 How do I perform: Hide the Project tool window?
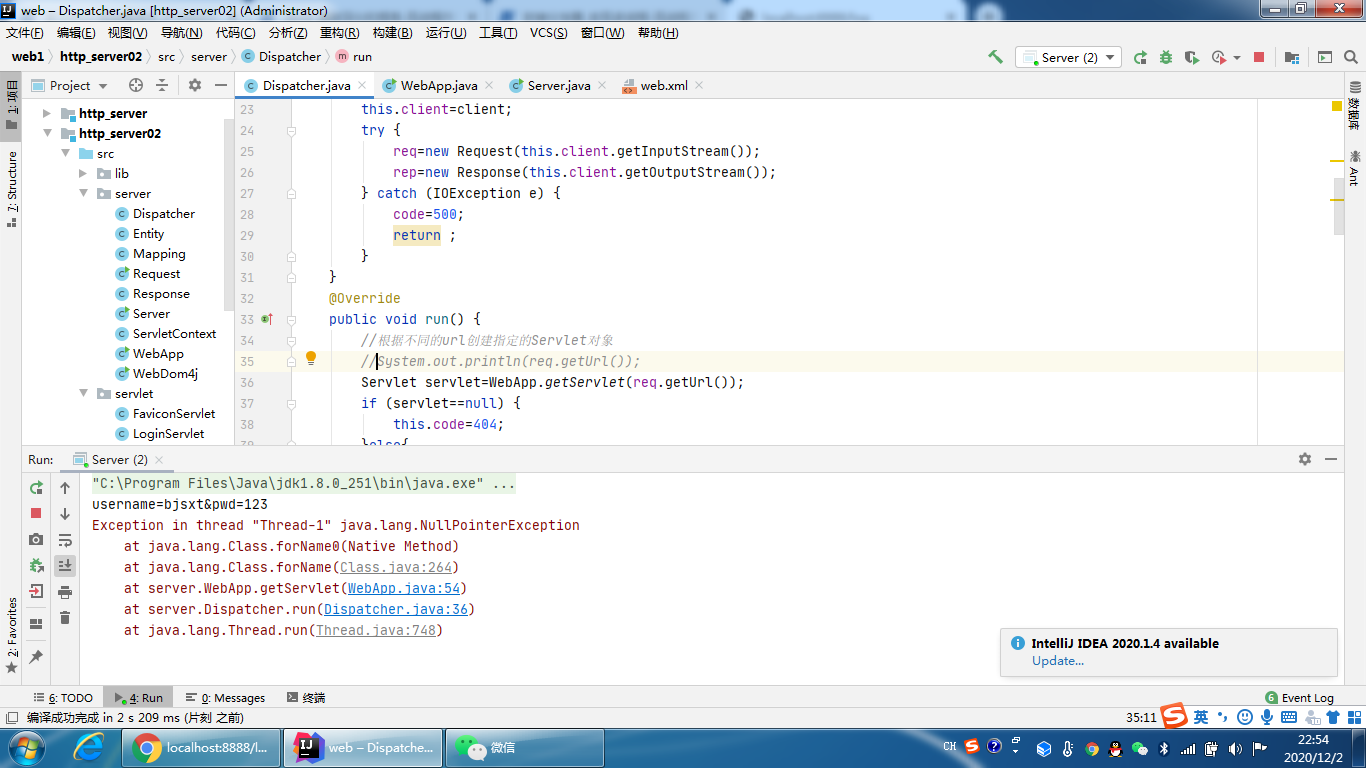click(221, 85)
